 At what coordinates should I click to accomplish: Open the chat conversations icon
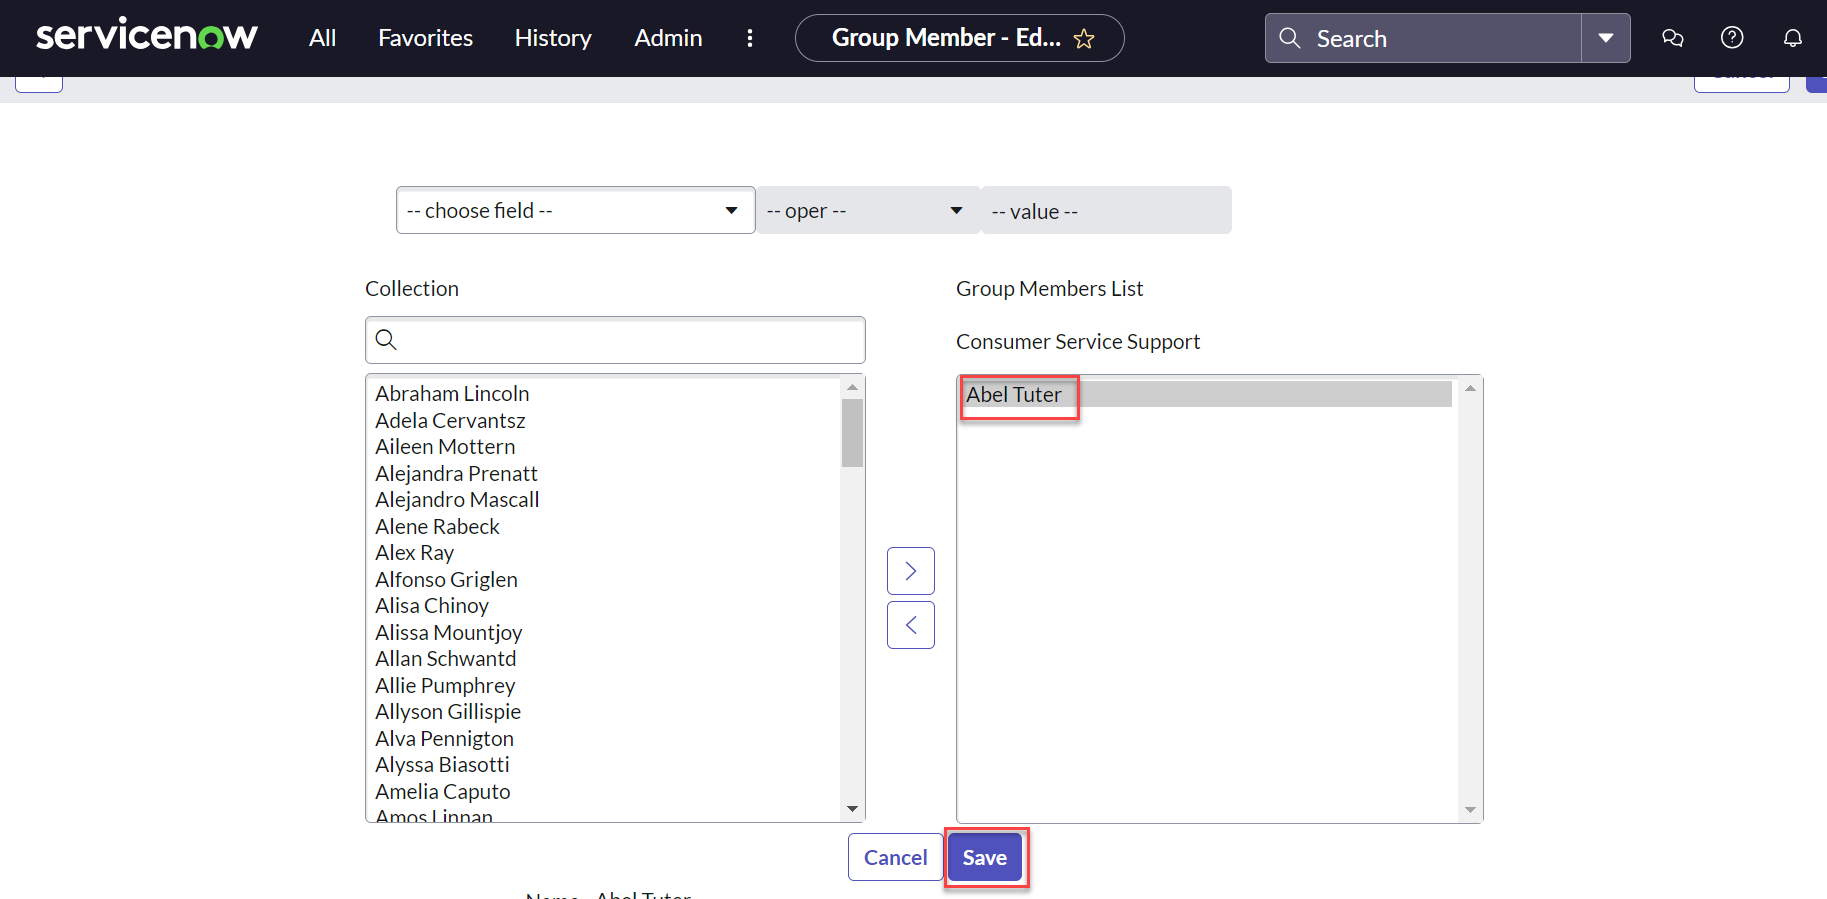tap(1672, 38)
